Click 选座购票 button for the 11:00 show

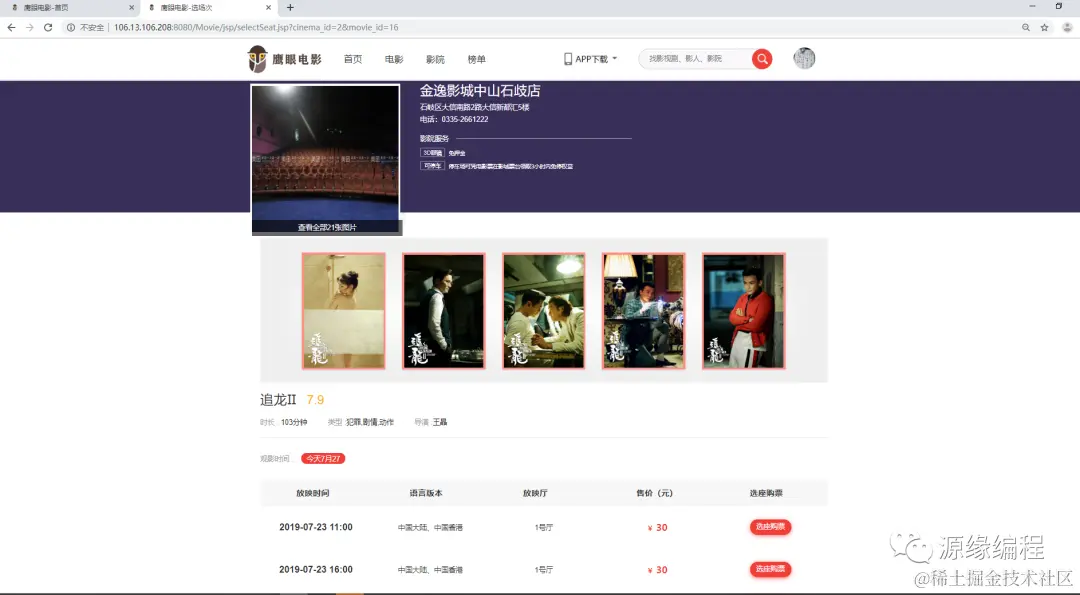(770, 527)
